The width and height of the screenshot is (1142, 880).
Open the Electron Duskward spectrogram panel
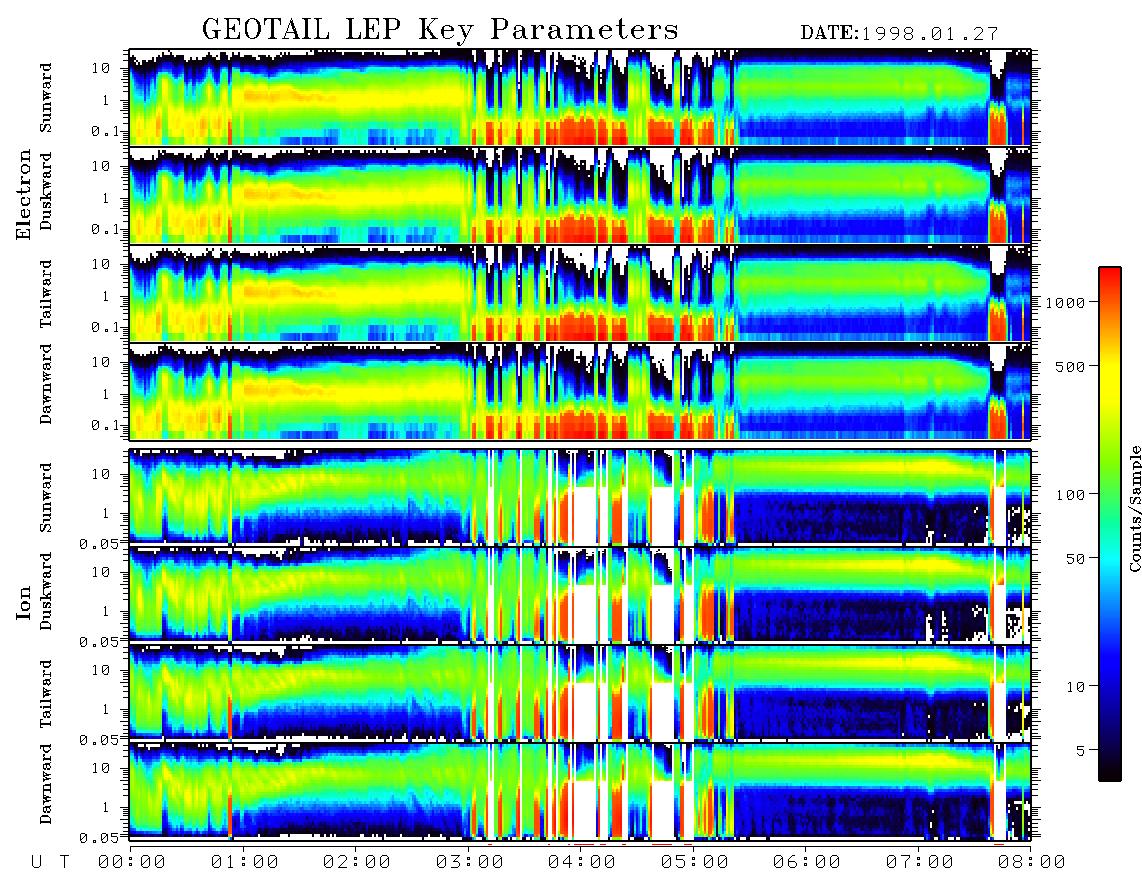point(580,195)
